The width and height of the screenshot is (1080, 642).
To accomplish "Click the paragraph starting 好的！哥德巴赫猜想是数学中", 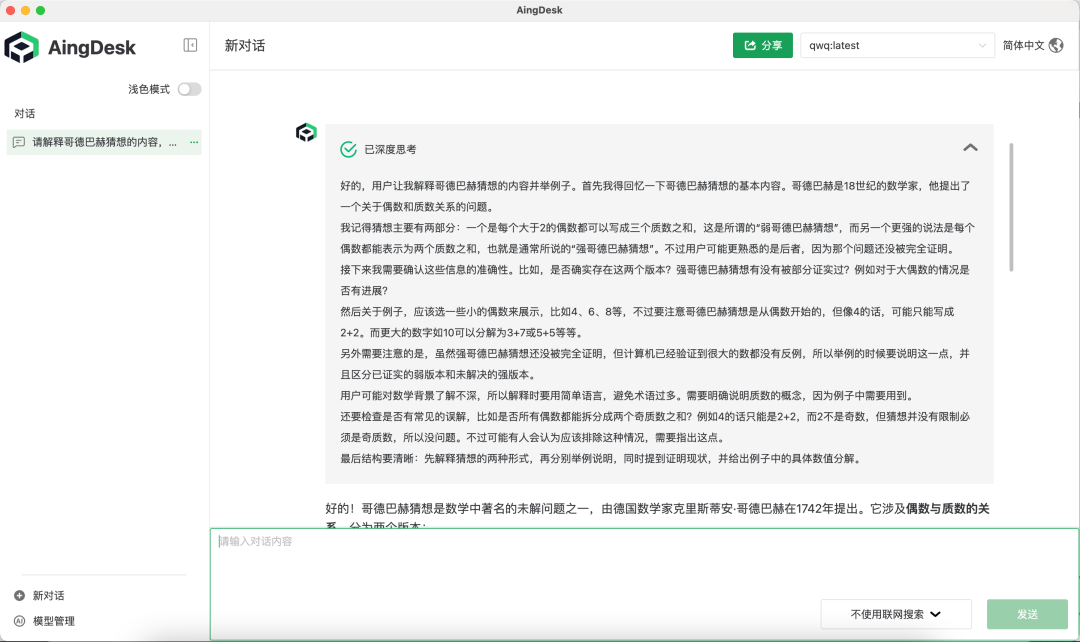I will (657, 515).
